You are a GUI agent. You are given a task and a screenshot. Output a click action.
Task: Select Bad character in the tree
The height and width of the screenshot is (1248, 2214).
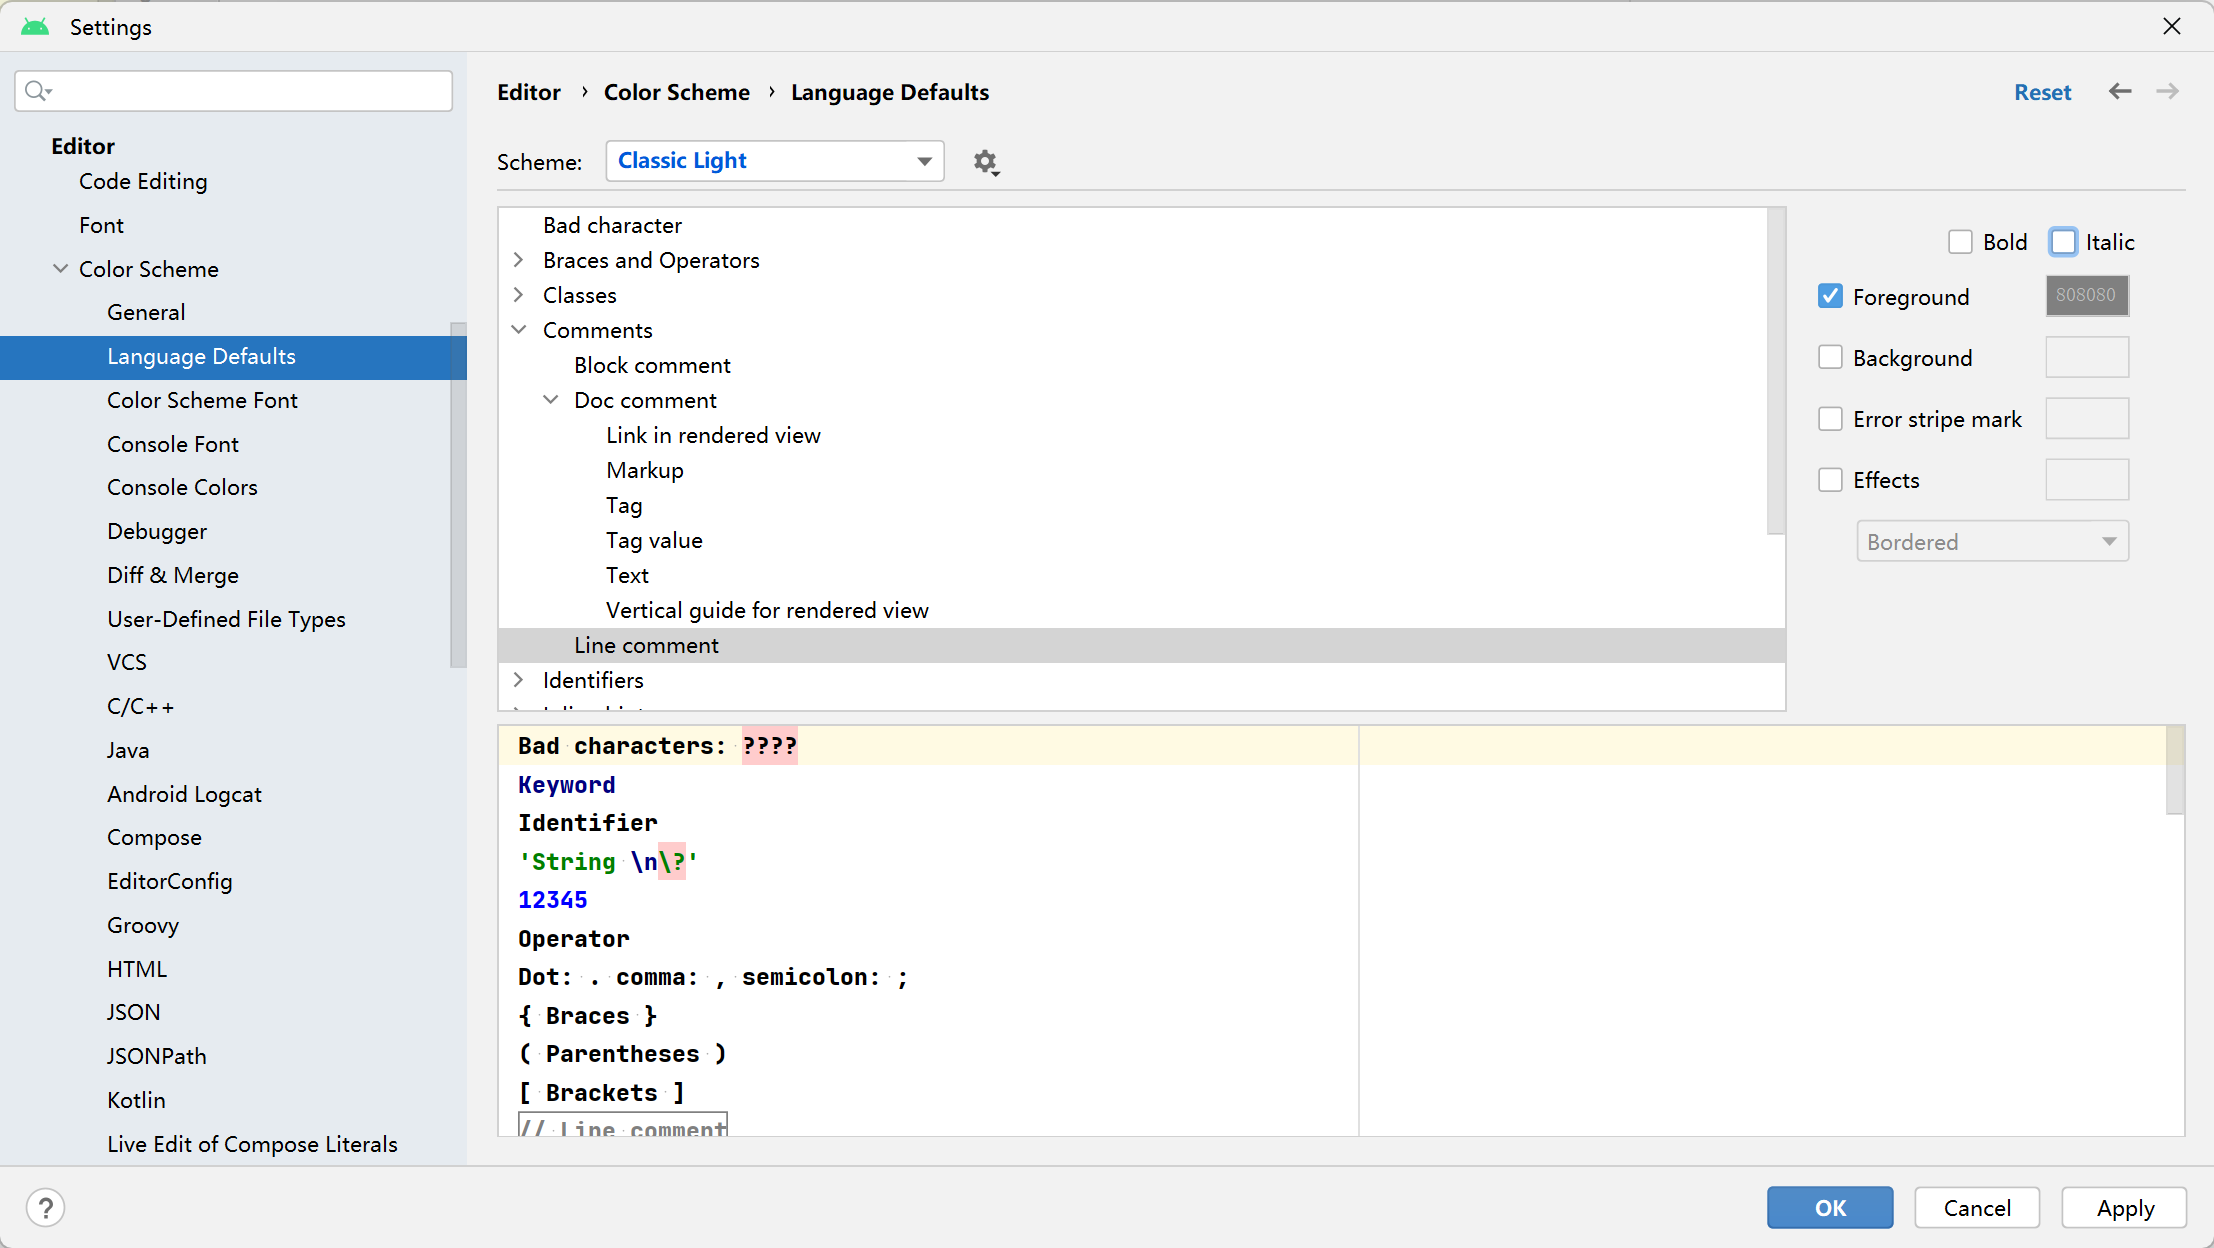click(612, 225)
